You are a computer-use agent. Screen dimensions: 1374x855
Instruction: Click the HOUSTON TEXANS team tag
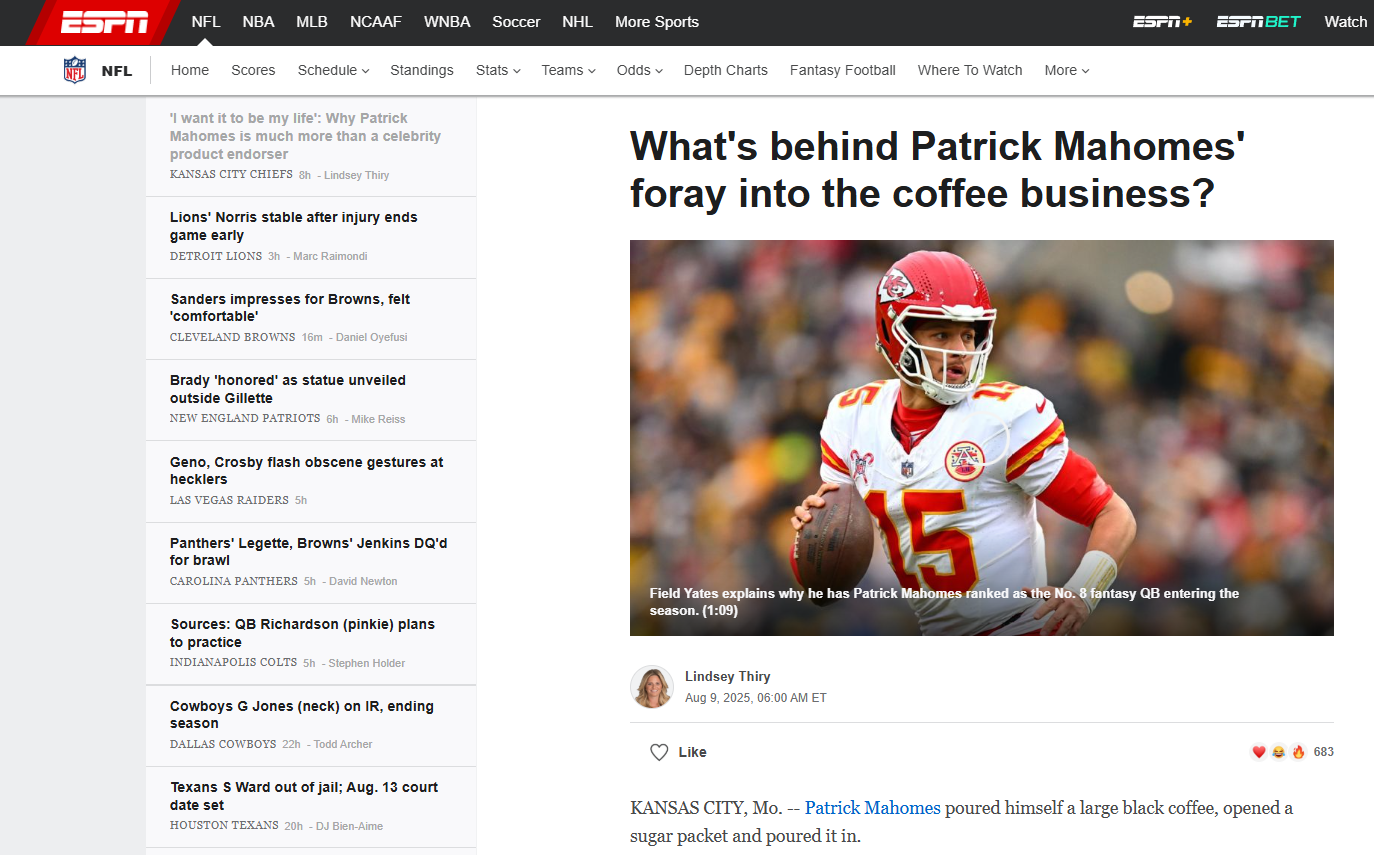[x=224, y=826]
